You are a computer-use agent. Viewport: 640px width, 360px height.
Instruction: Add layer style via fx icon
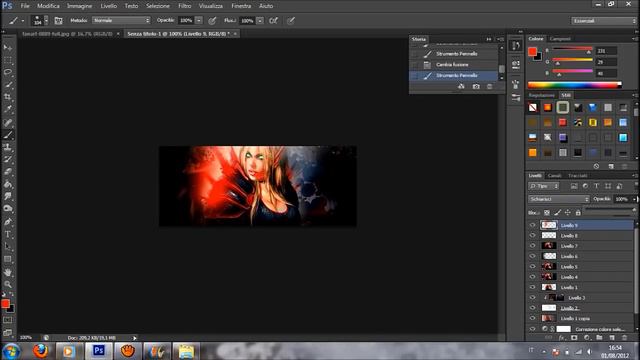pos(562,338)
